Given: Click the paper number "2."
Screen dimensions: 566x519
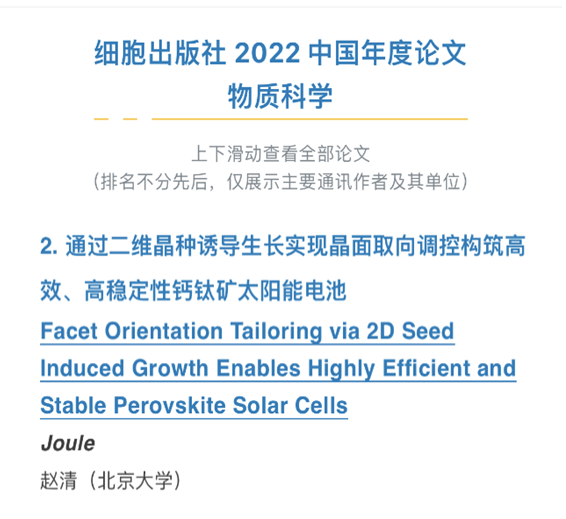Looking at the screenshot, I should pos(49,247).
